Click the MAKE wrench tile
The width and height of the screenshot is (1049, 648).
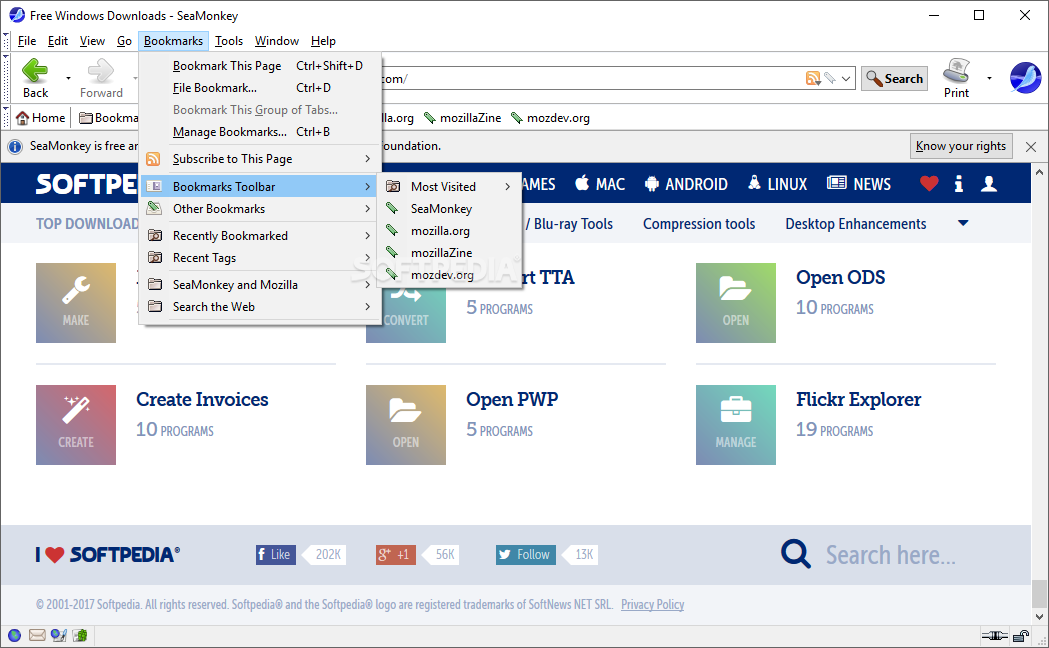pos(76,303)
